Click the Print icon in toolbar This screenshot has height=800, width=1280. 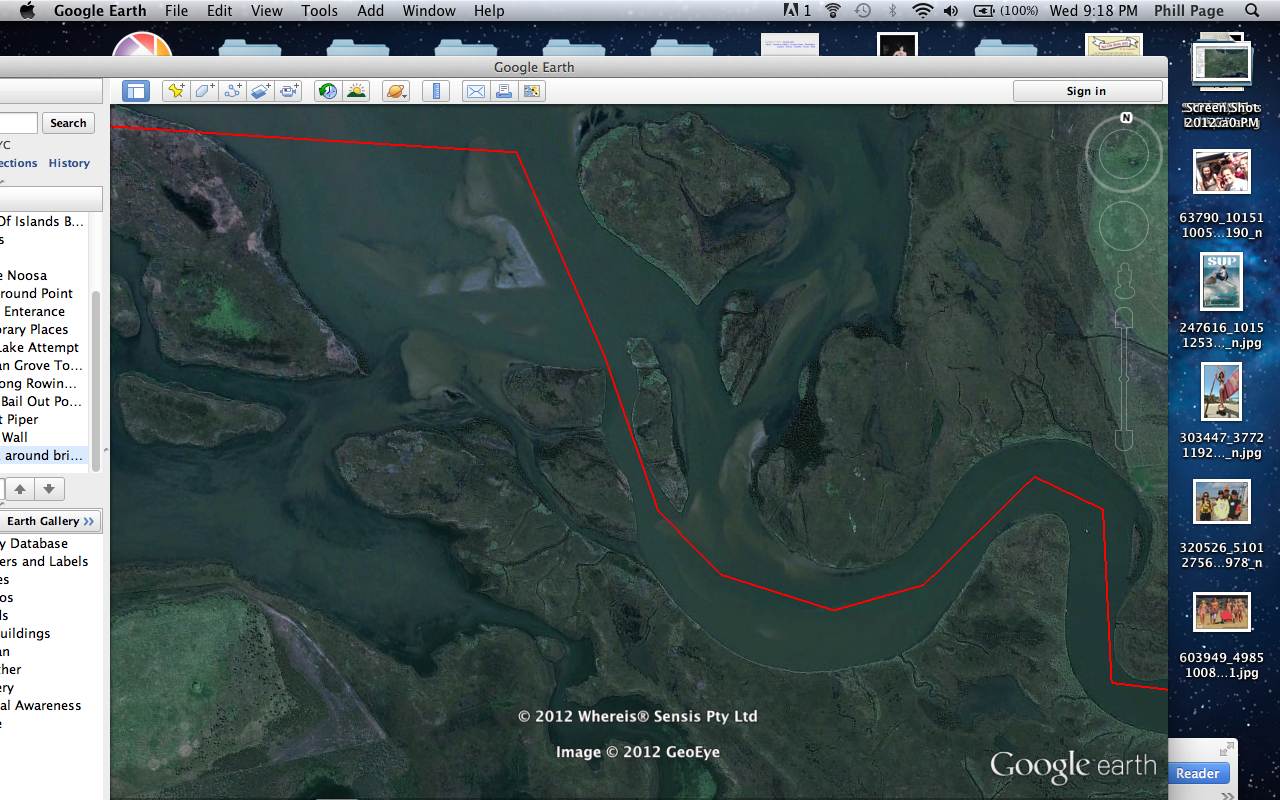[503, 91]
